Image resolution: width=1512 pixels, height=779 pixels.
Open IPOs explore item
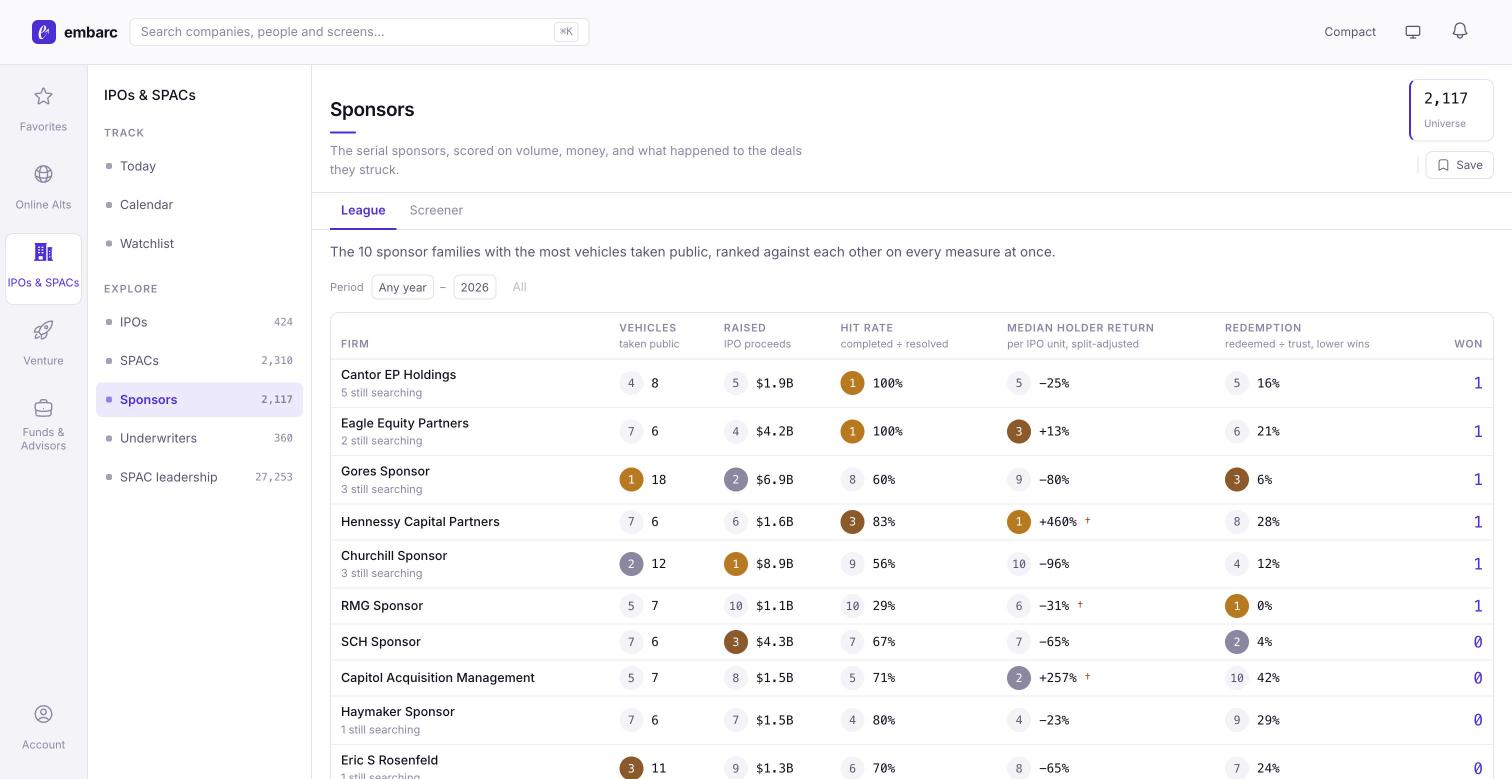[x=199, y=322]
